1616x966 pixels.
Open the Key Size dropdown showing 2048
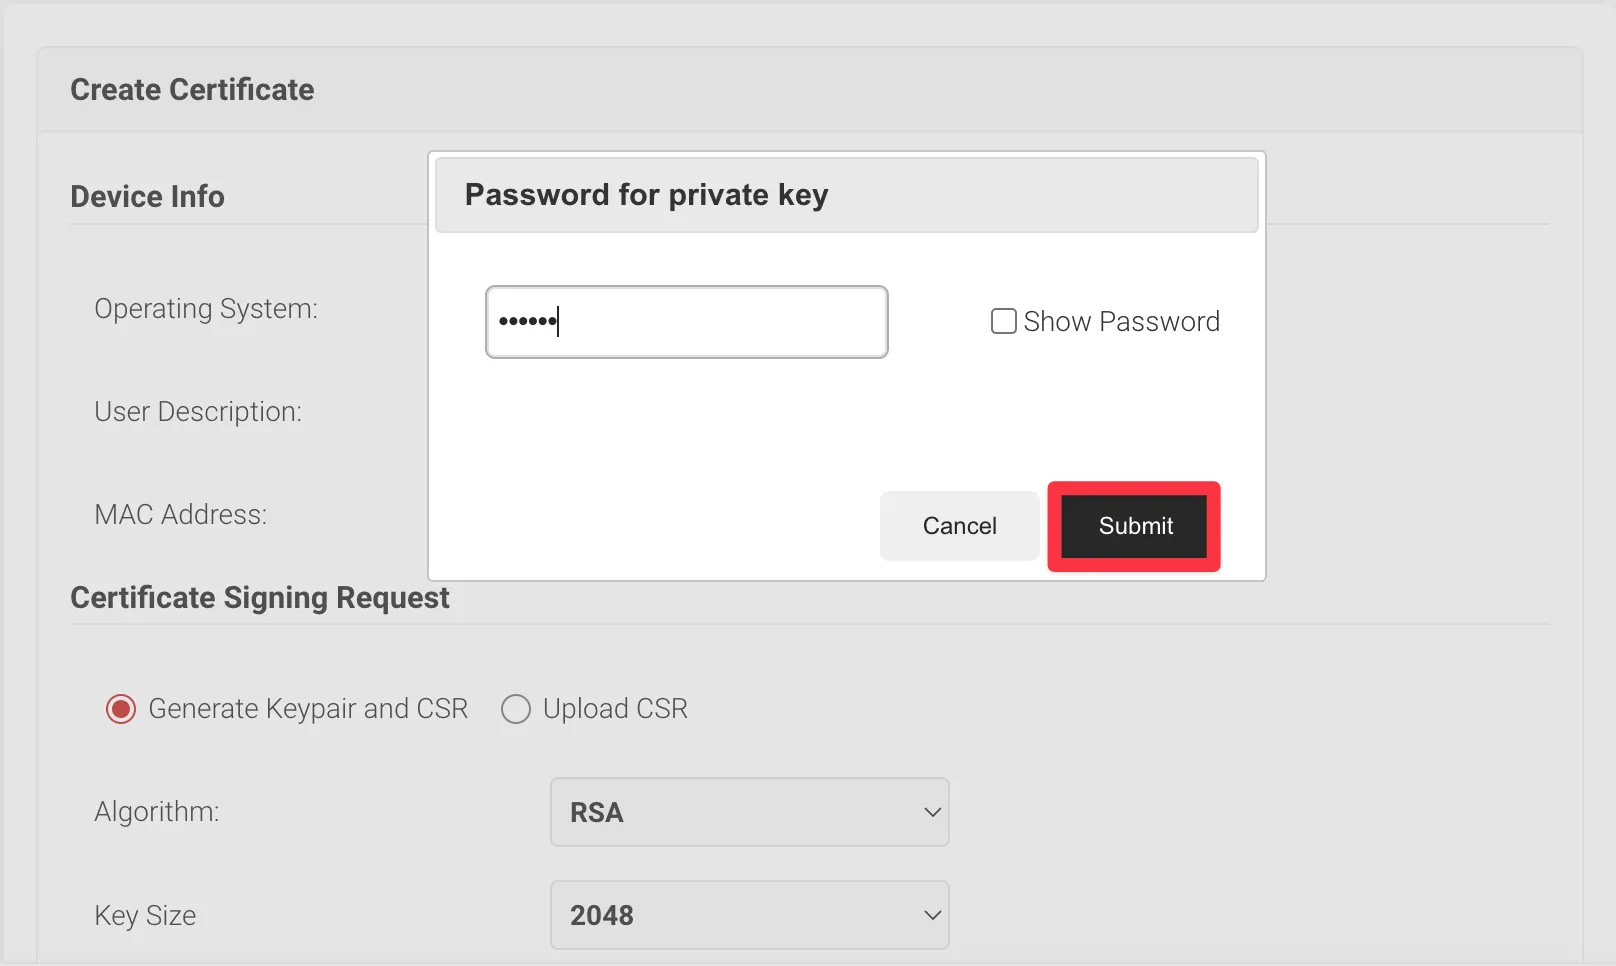(x=748, y=915)
